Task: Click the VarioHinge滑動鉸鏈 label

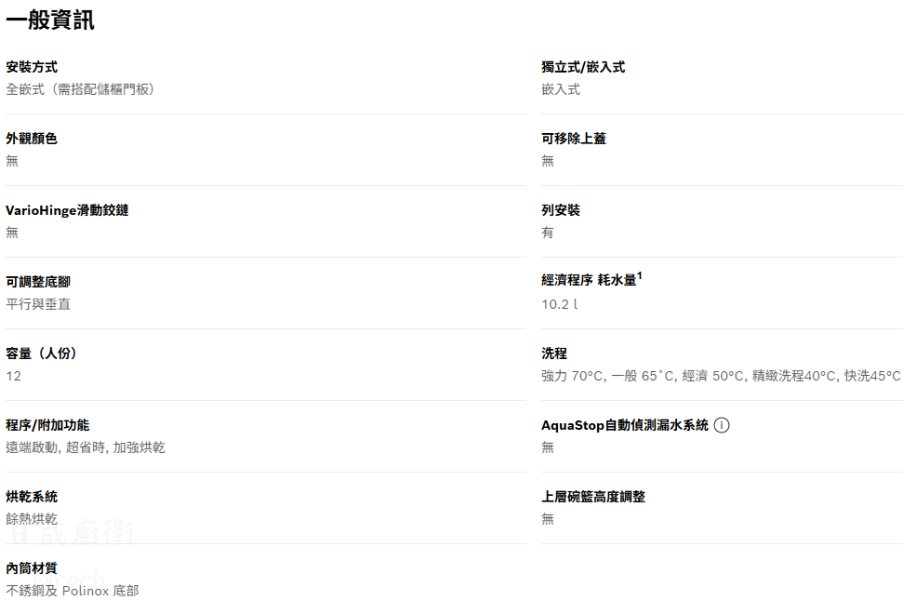Action: coord(67,210)
